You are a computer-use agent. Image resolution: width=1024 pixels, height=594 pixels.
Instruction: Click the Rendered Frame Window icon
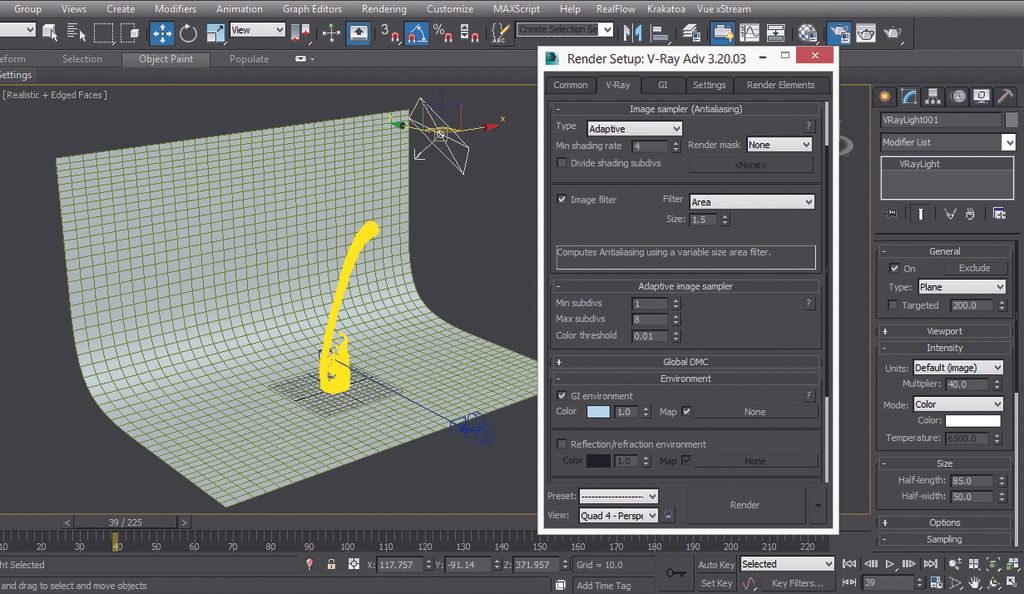coord(865,32)
